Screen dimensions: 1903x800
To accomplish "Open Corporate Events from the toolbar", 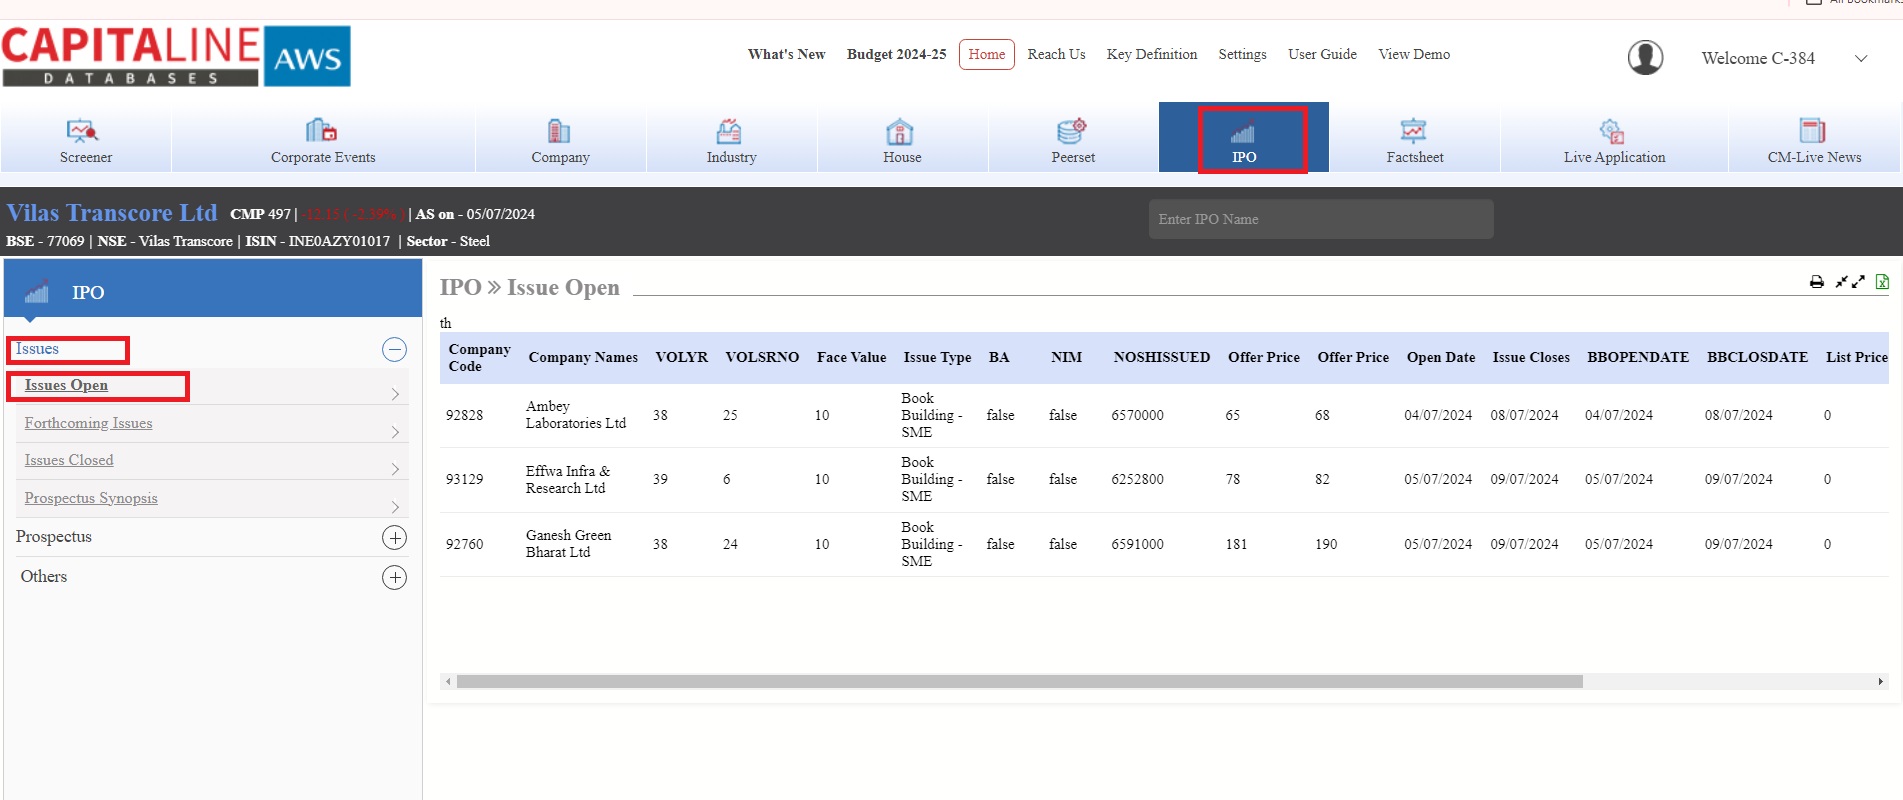I will [x=322, y=131].
